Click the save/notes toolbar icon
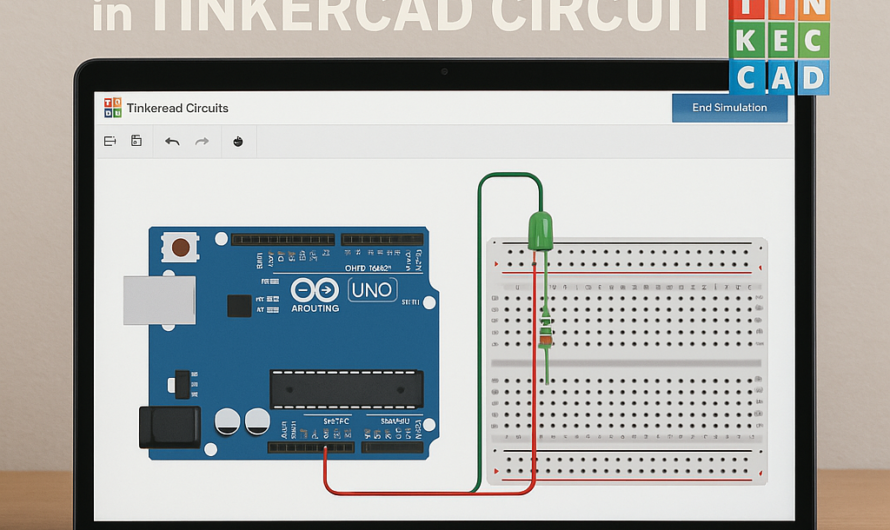This screenshot has height=530, width=890. [x=136, y=140]
